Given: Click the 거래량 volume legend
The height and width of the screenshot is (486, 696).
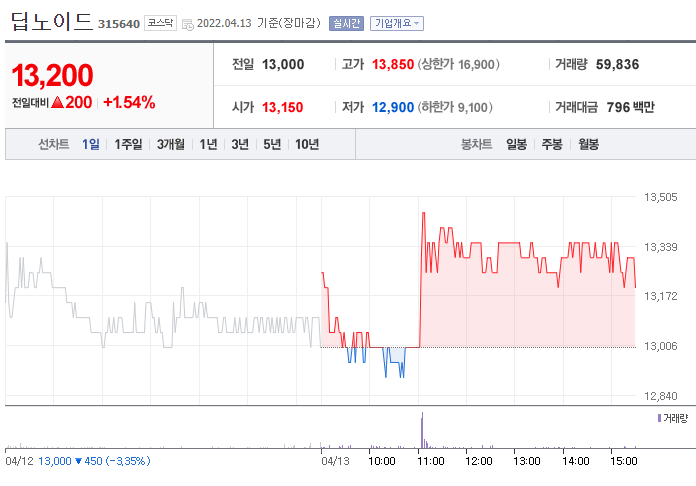Looking at the screenshot, I should coord(672,418).
